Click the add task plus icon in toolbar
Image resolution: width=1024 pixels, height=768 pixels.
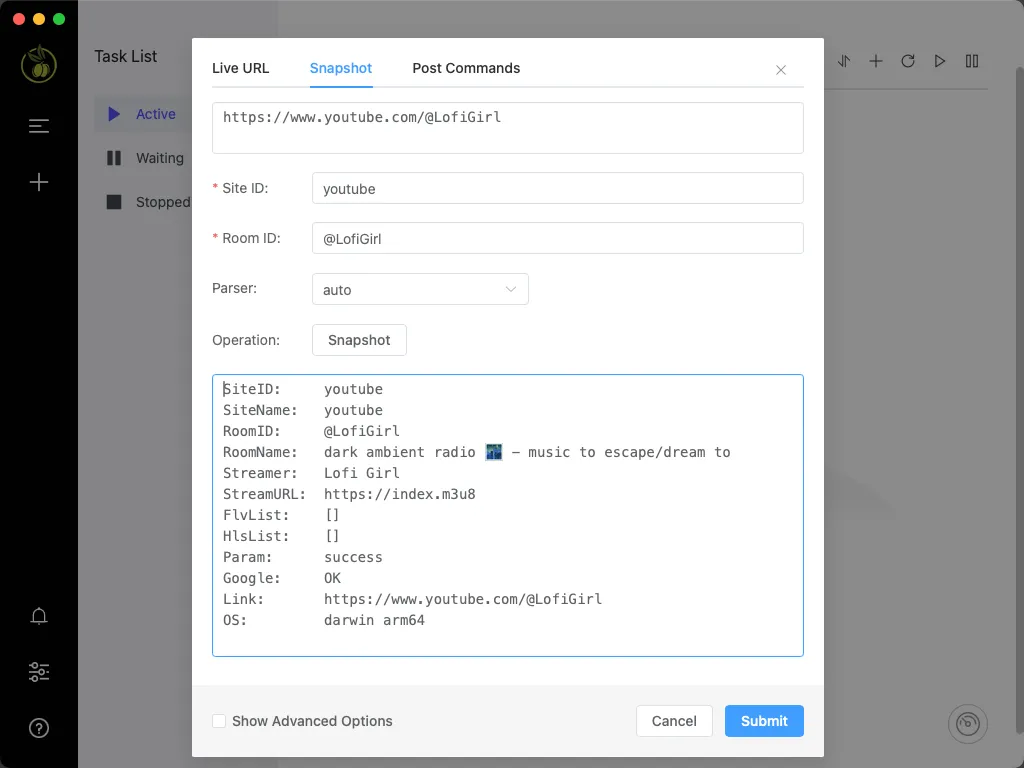click(876, 61)
